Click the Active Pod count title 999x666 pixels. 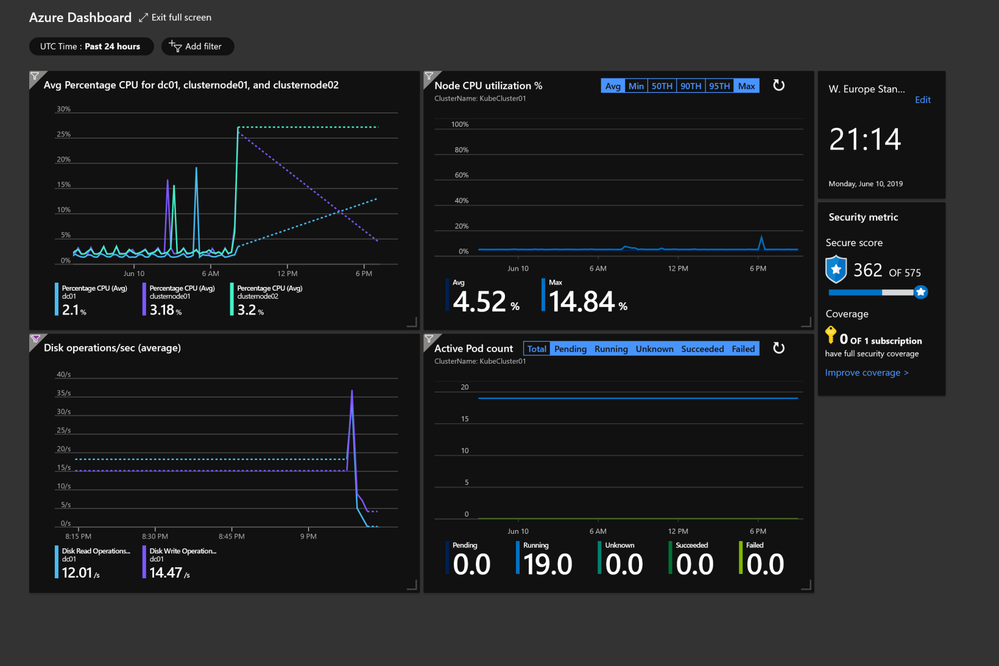(473, 349)
